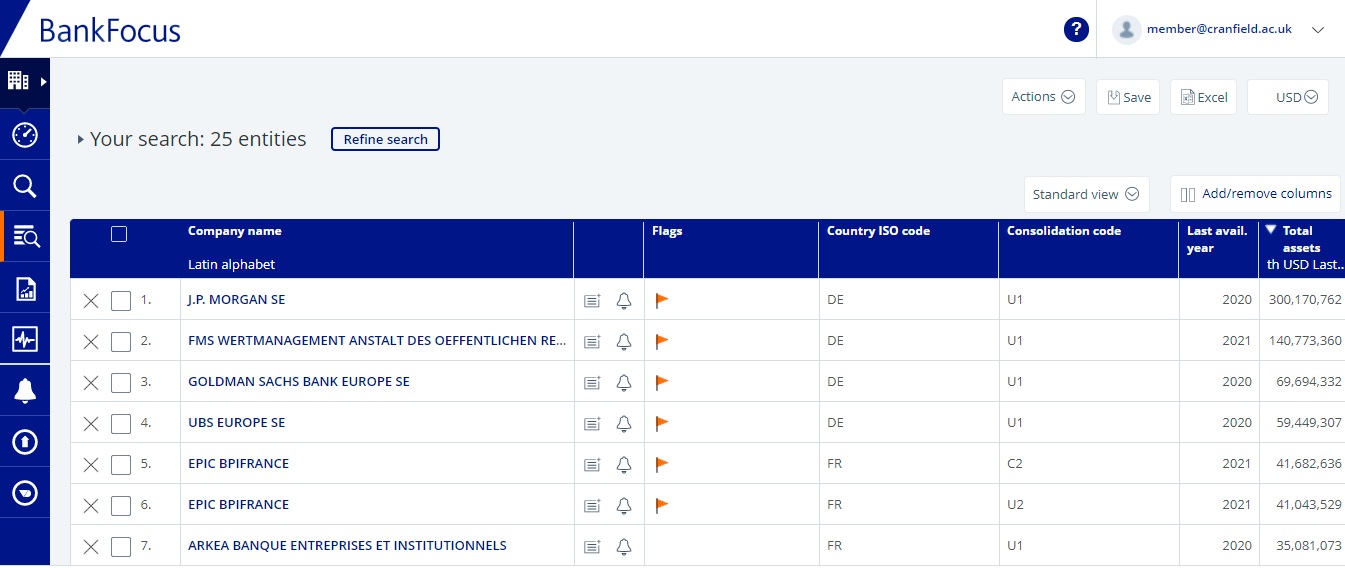Viewport: 1345px width, 568px height.
Task: Open the alerts bell icon in sidebar
Action: click(x=24, y=392)
